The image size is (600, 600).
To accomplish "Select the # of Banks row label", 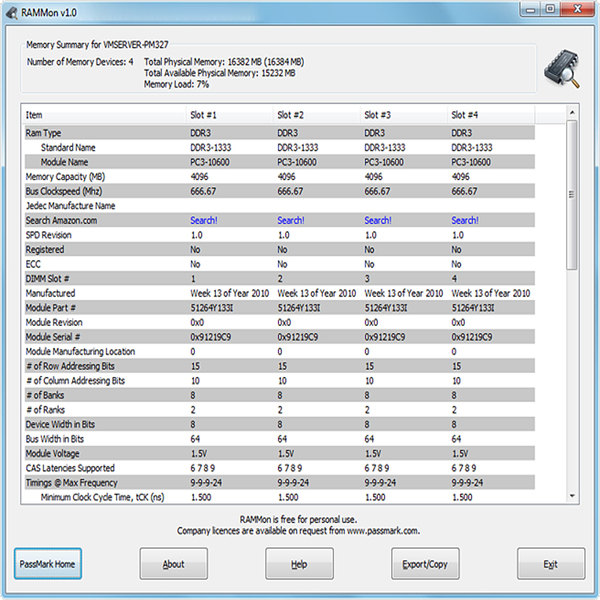I will (45, 395).
